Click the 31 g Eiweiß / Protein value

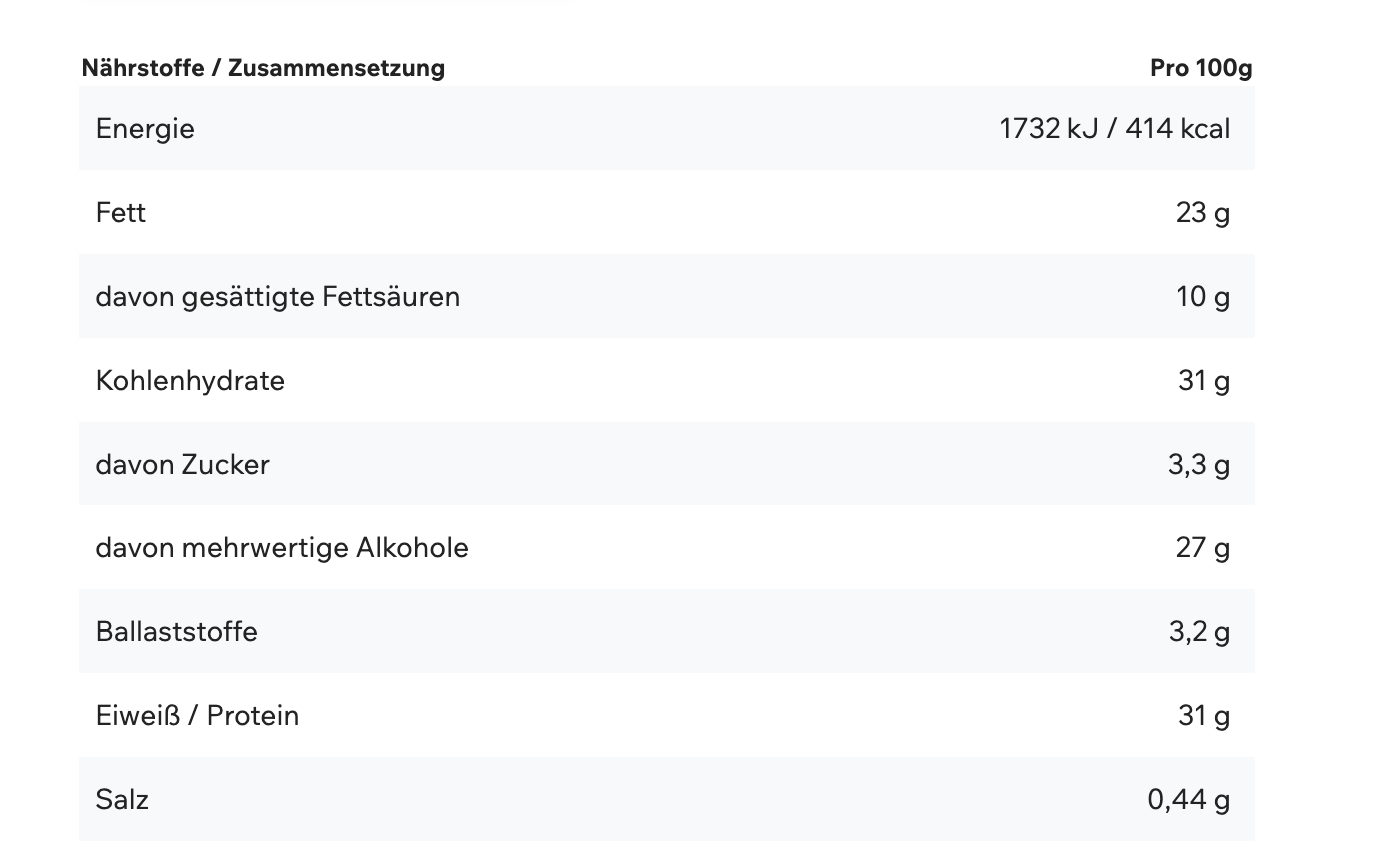click(1204, 716)
